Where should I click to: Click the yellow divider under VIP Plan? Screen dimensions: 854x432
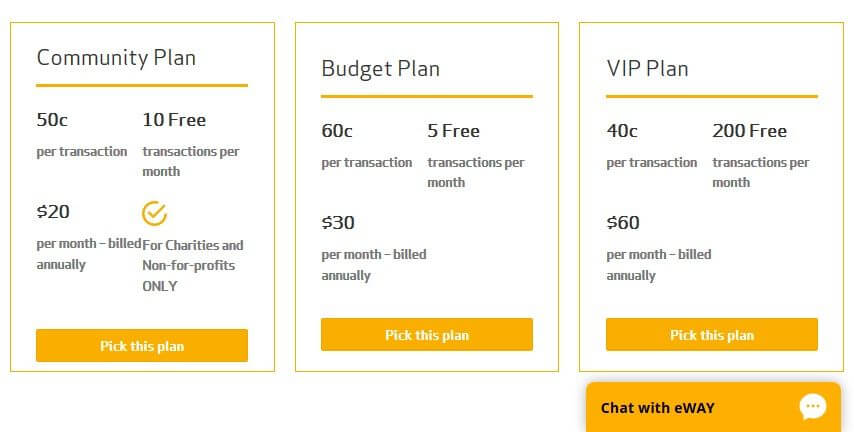pos(712,96)
